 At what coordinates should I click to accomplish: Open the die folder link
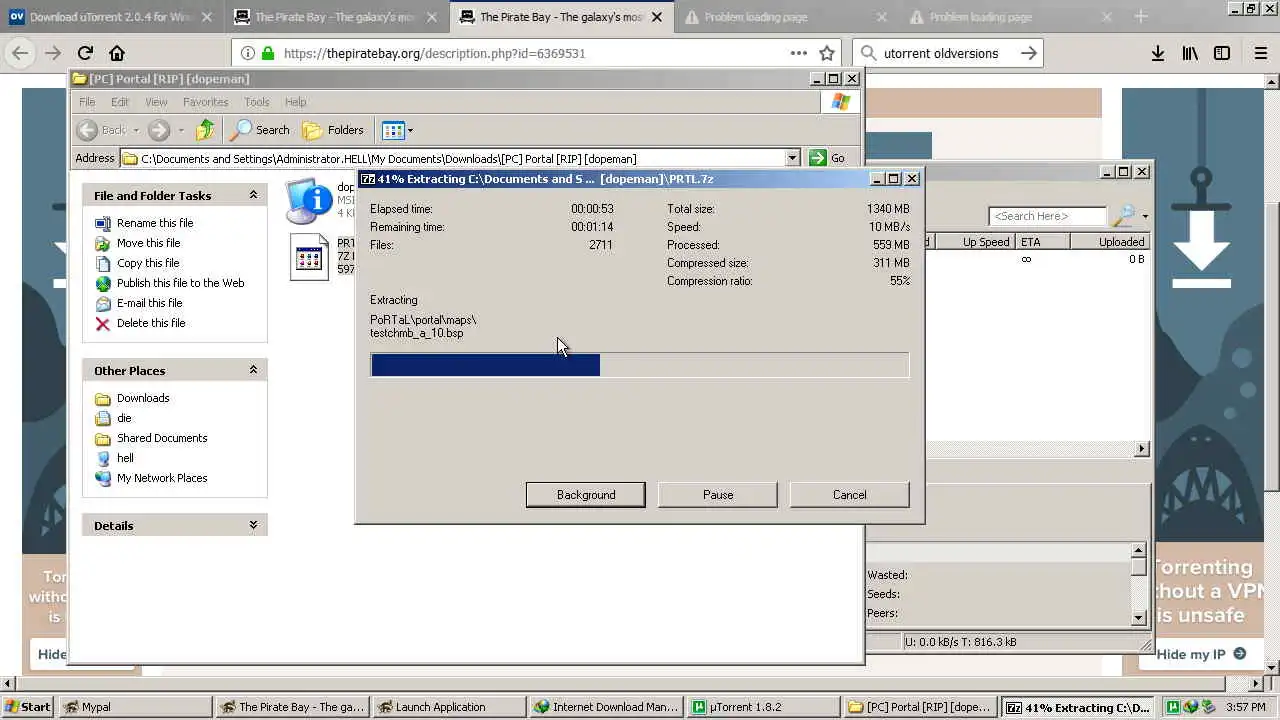coord(124,418)
